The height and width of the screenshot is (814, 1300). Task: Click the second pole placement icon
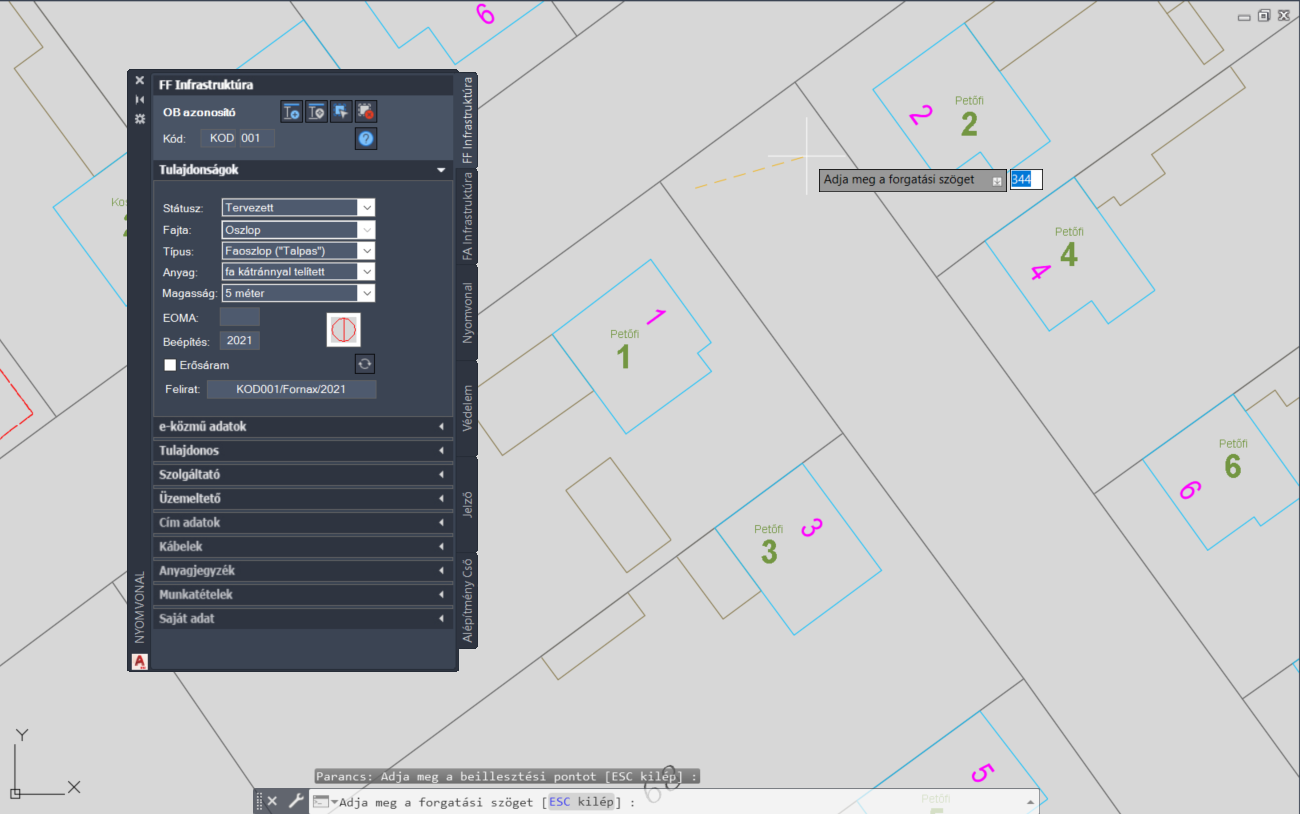[x=316, y=112]
